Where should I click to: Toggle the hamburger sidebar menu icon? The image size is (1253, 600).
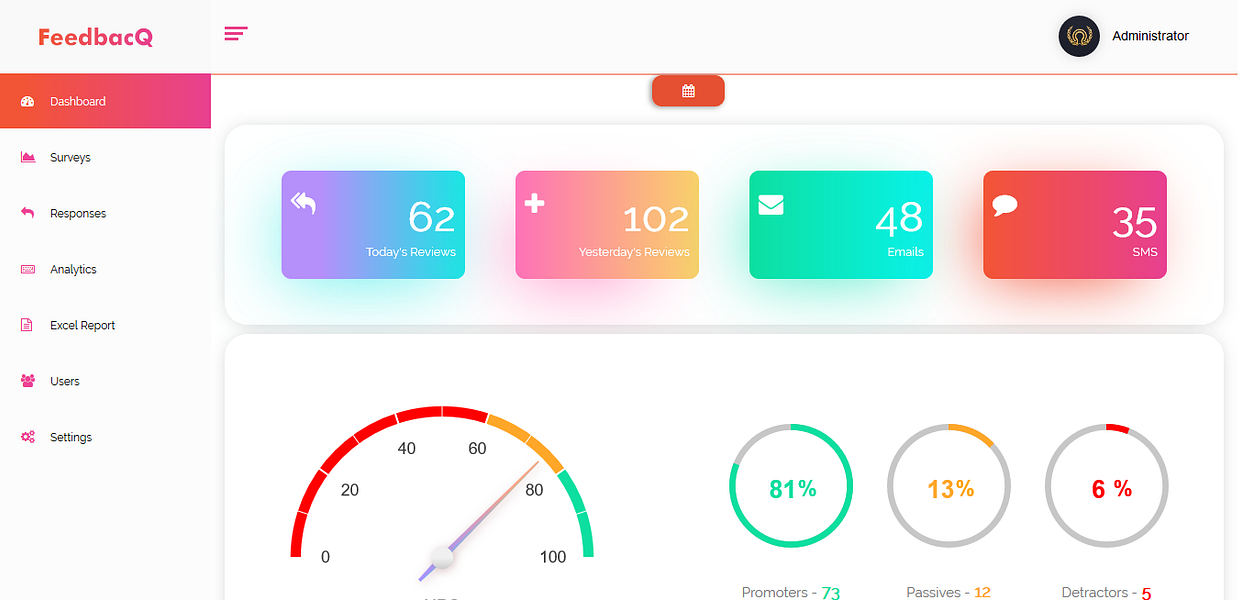pyautogui.click(x=236, y=34)
